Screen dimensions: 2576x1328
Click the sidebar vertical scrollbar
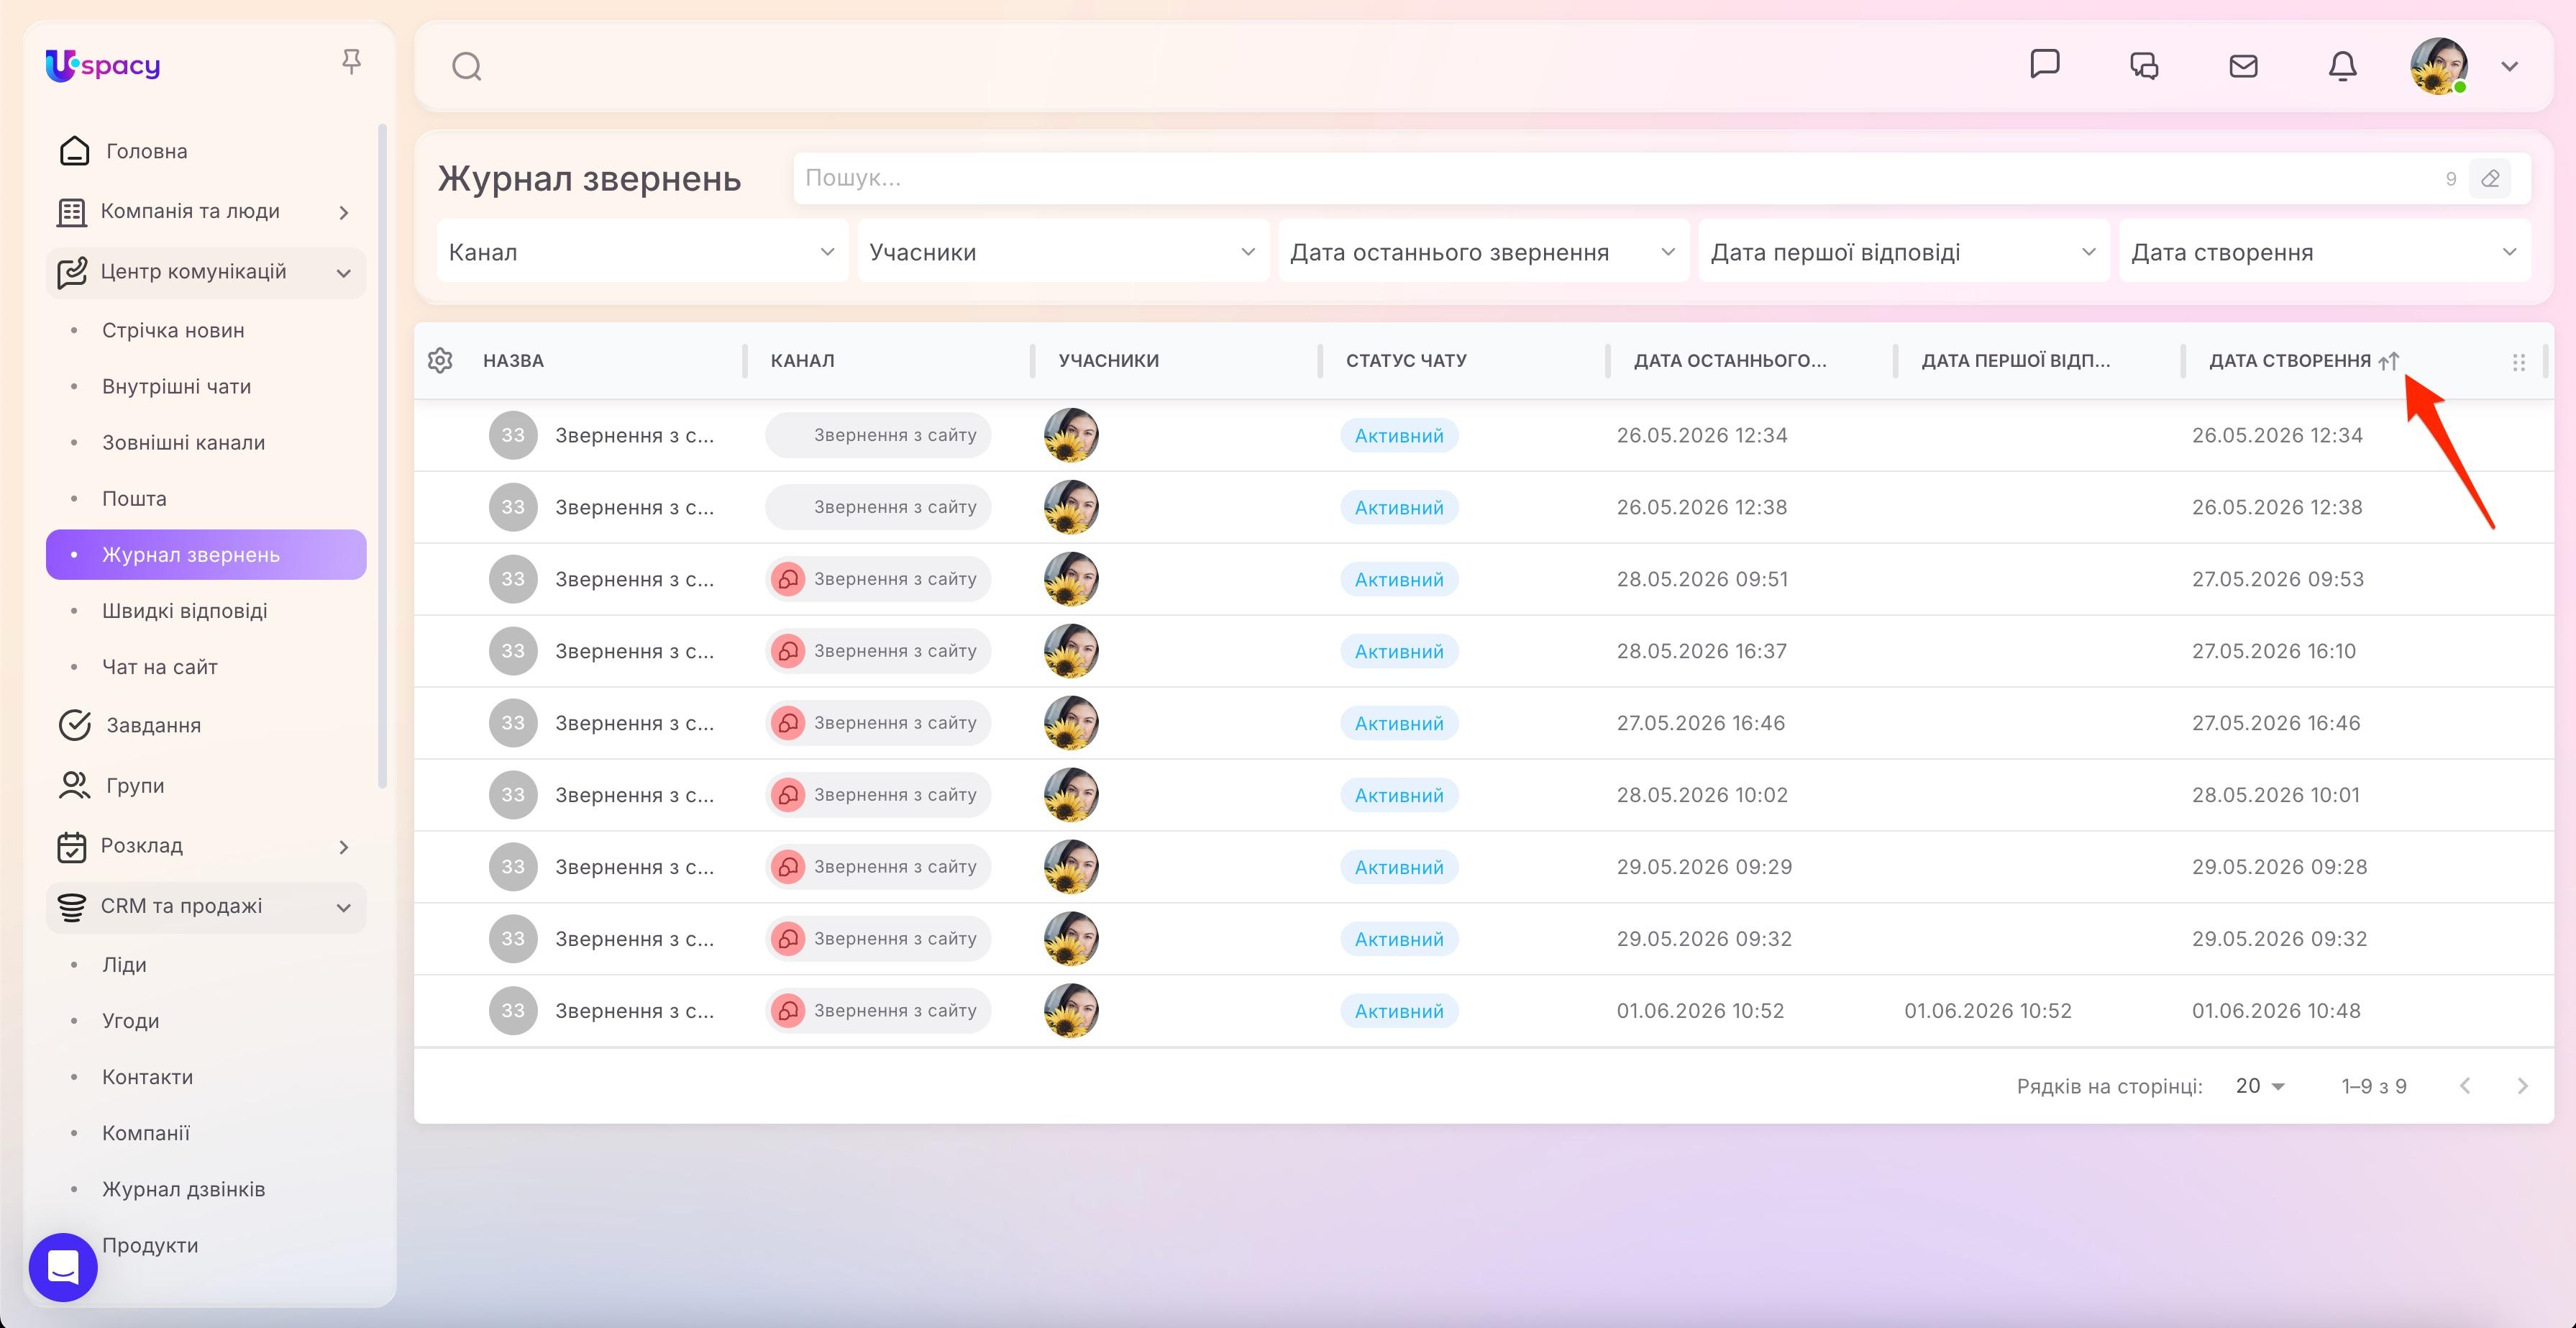[x=382, y=456]
